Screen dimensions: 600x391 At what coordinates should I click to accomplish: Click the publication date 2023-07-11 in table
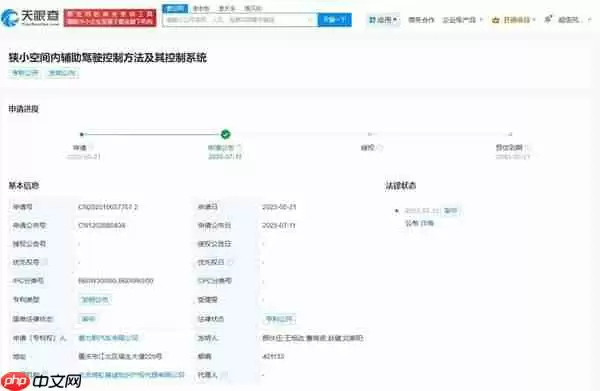tap(279, 225)
